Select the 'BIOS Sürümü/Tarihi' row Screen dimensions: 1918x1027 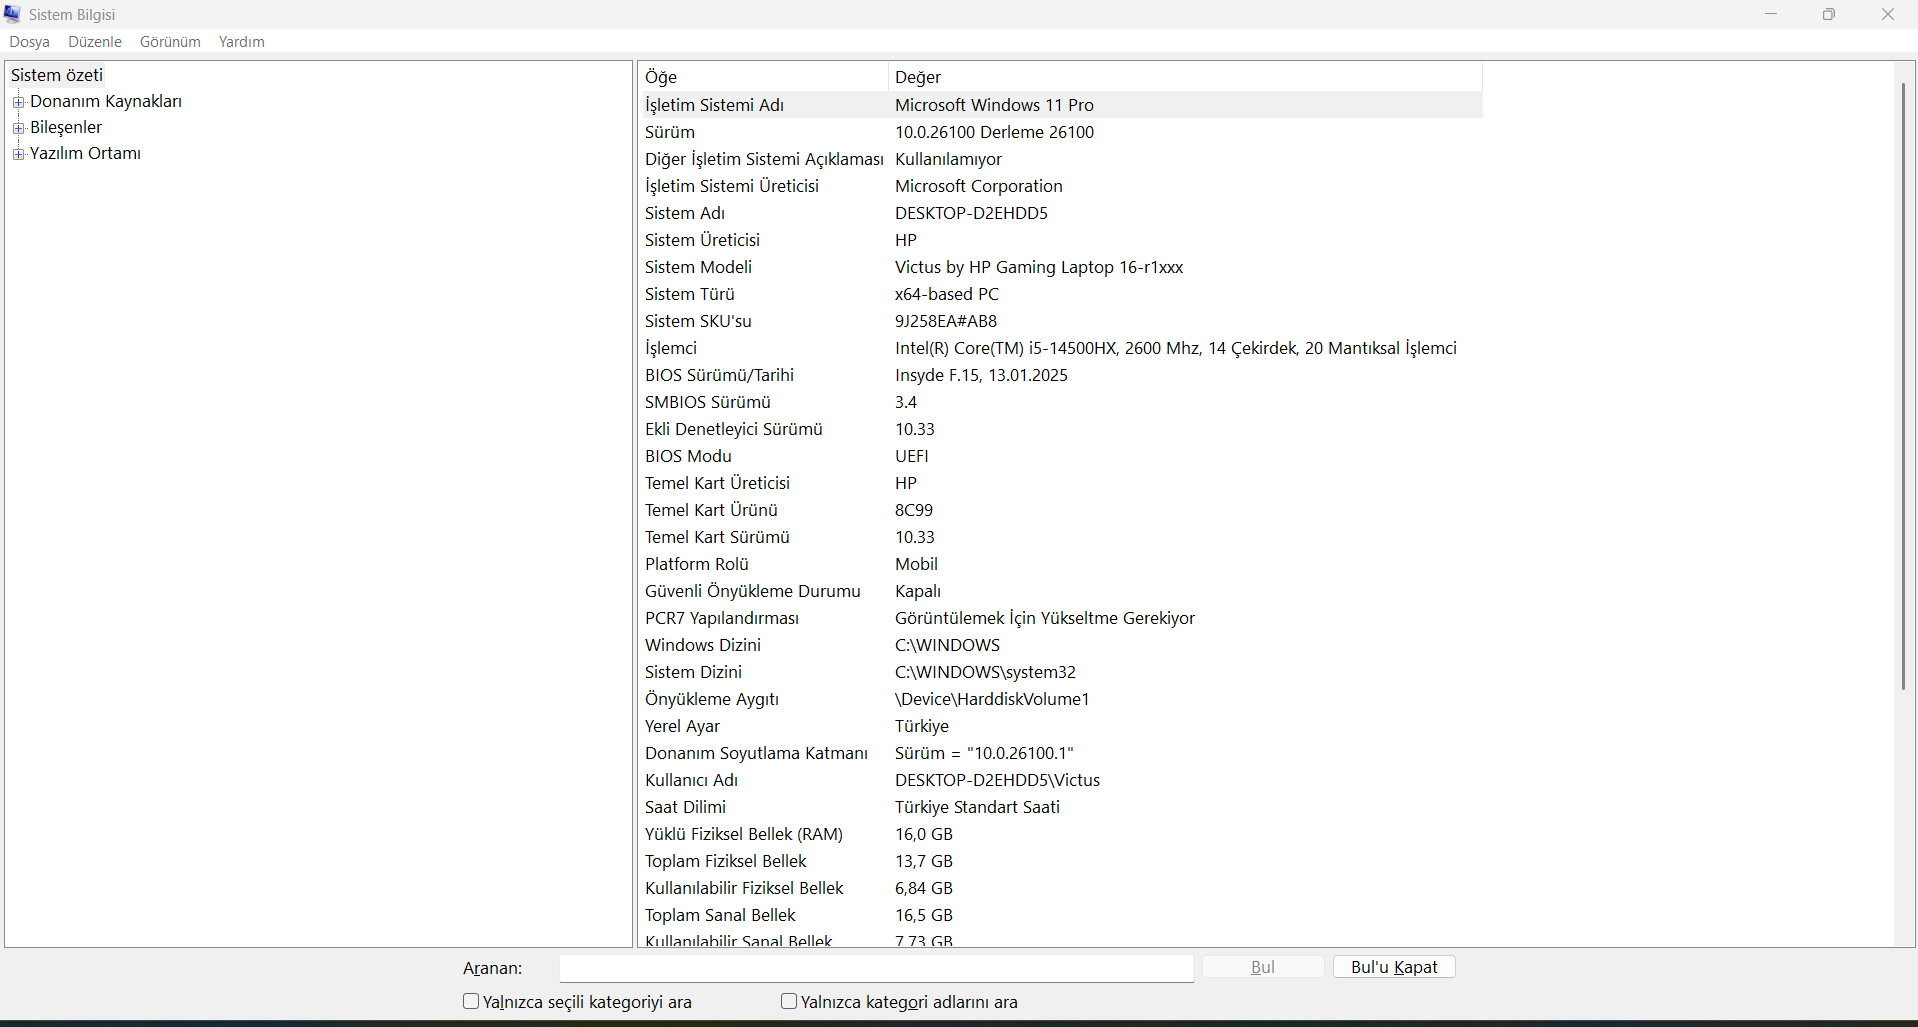point(1061,375)
